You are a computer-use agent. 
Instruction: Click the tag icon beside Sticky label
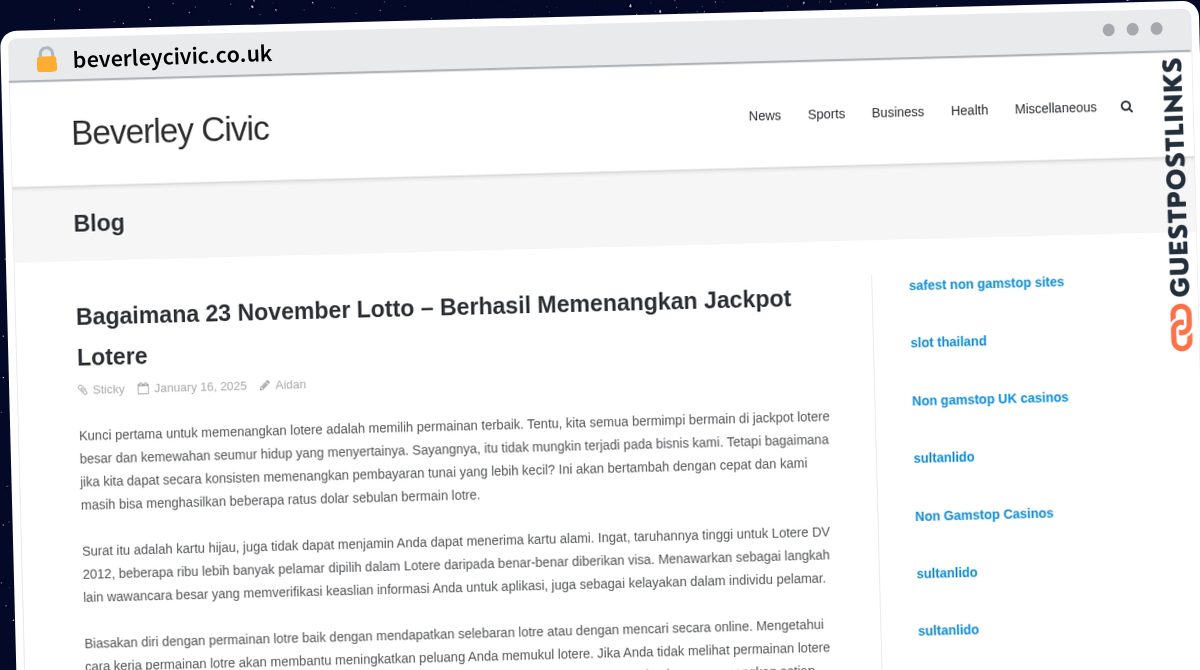pos(83,390)
